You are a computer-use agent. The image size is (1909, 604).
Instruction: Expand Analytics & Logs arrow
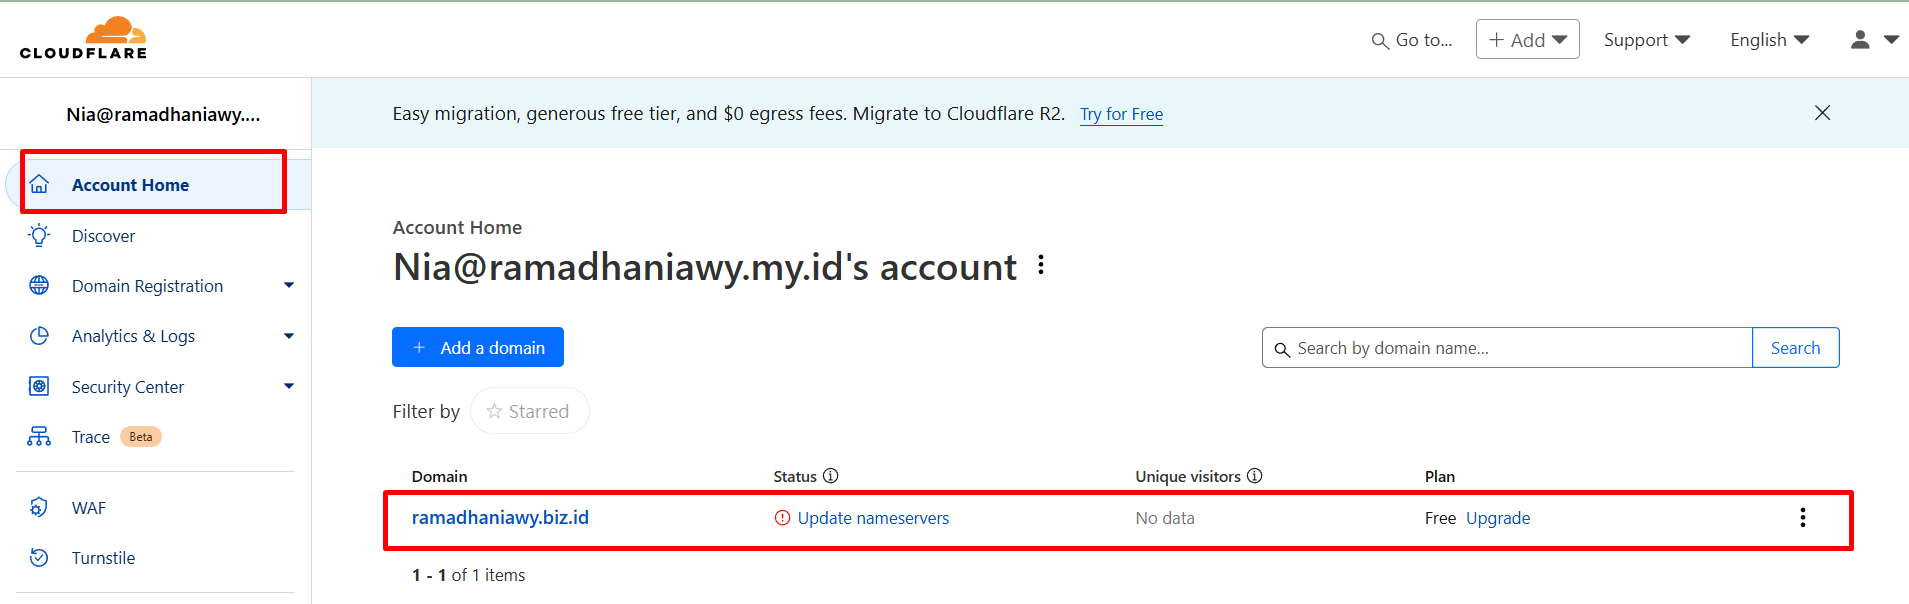click(x=289, y=336)
